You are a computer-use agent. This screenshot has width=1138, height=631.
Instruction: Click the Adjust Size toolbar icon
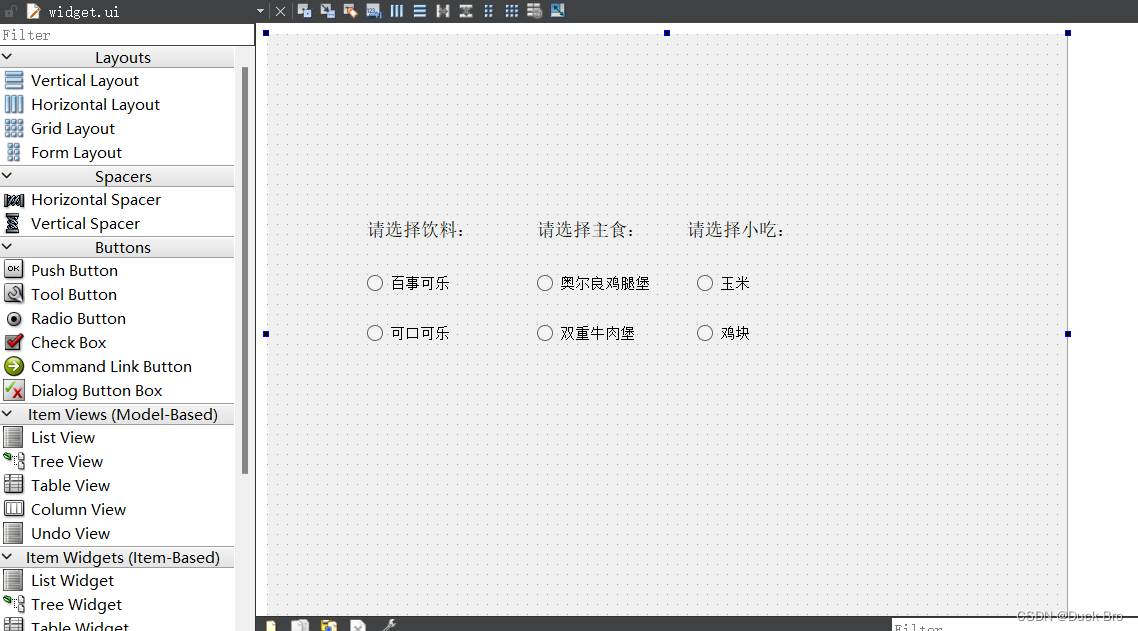557,11
